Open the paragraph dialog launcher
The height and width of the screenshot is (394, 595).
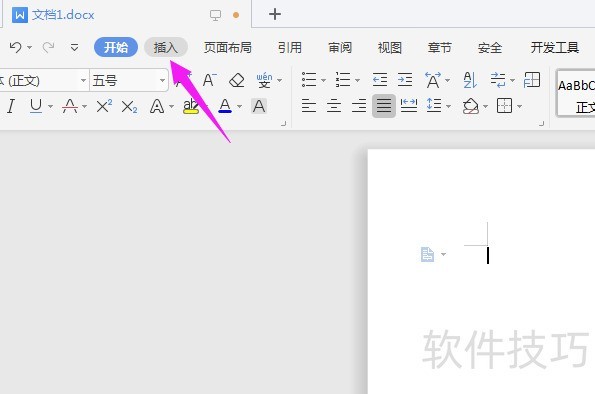pos(541,123)
